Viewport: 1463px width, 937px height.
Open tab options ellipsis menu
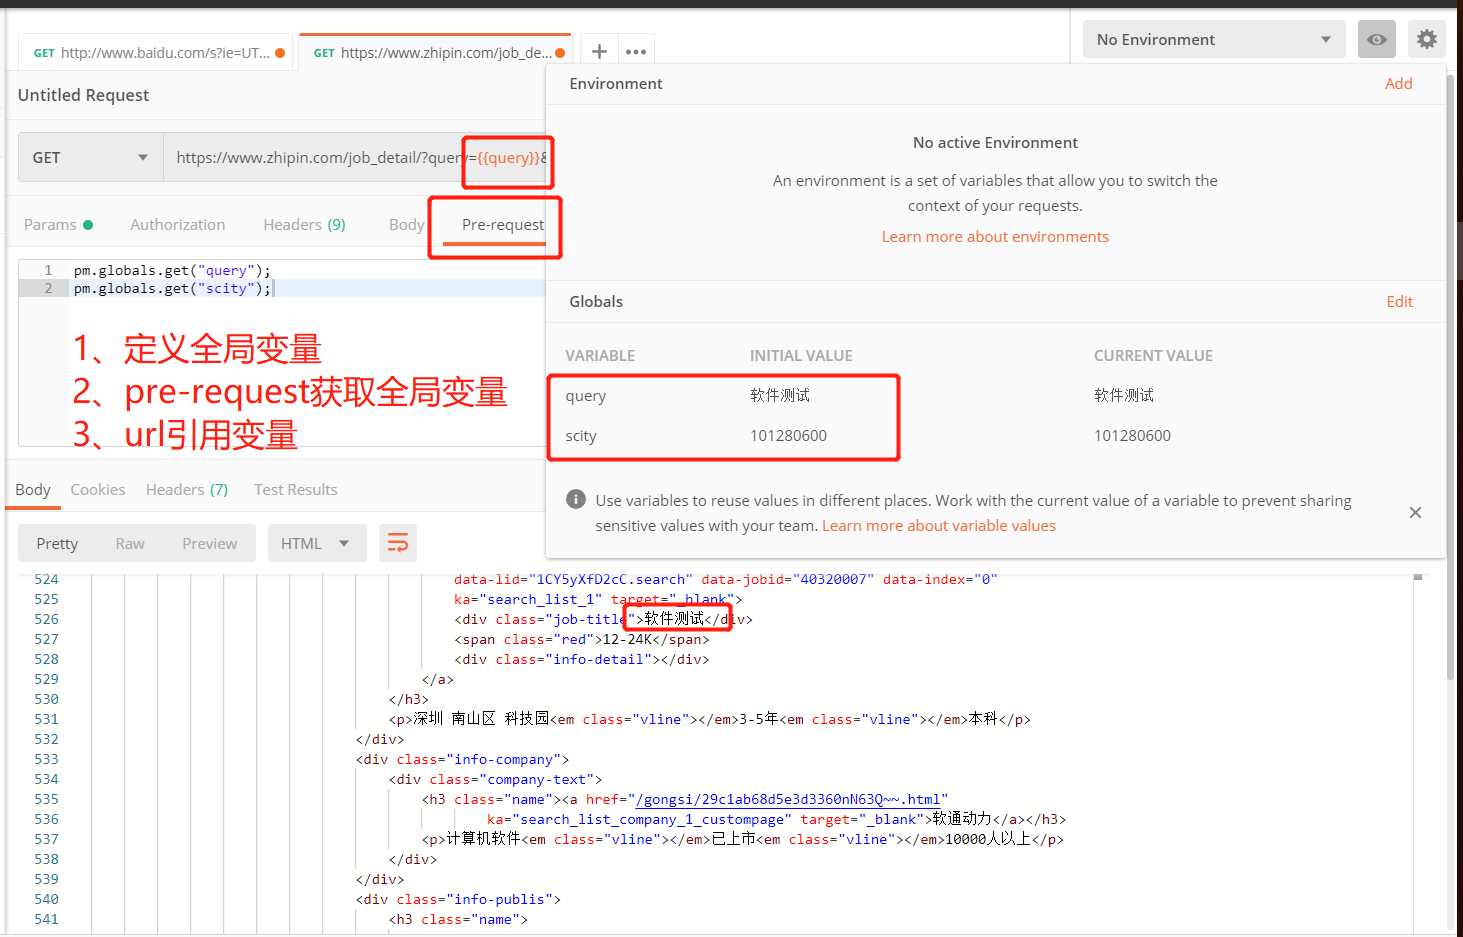pos(636,52)
